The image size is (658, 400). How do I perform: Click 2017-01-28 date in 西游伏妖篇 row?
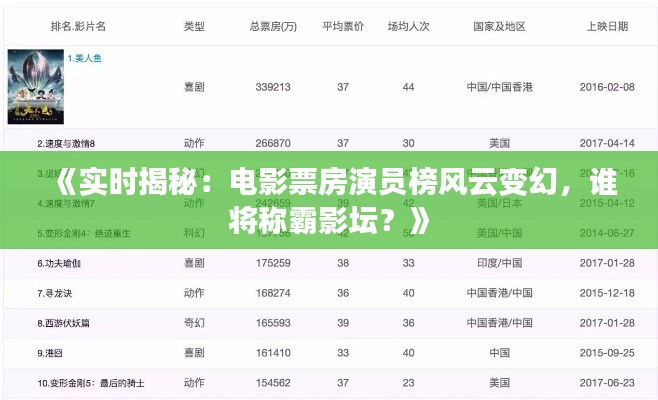(607, 323)
